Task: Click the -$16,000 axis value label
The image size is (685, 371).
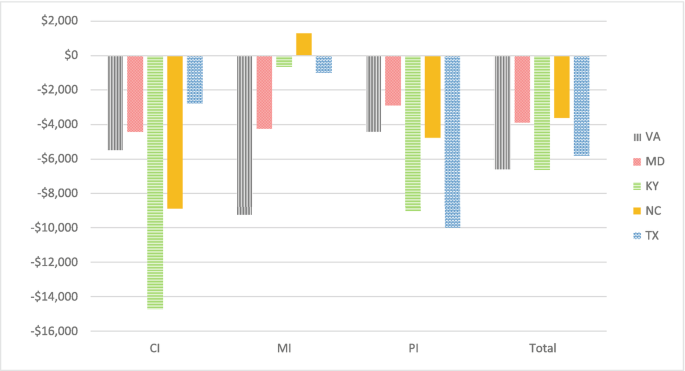Action: click(x=54, y=331)
